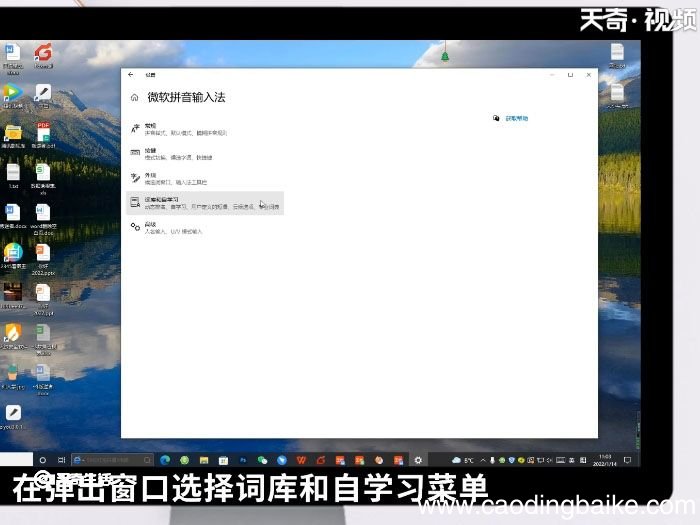Open the yellow folder desktop icon
700x525 pixels.
13,136
